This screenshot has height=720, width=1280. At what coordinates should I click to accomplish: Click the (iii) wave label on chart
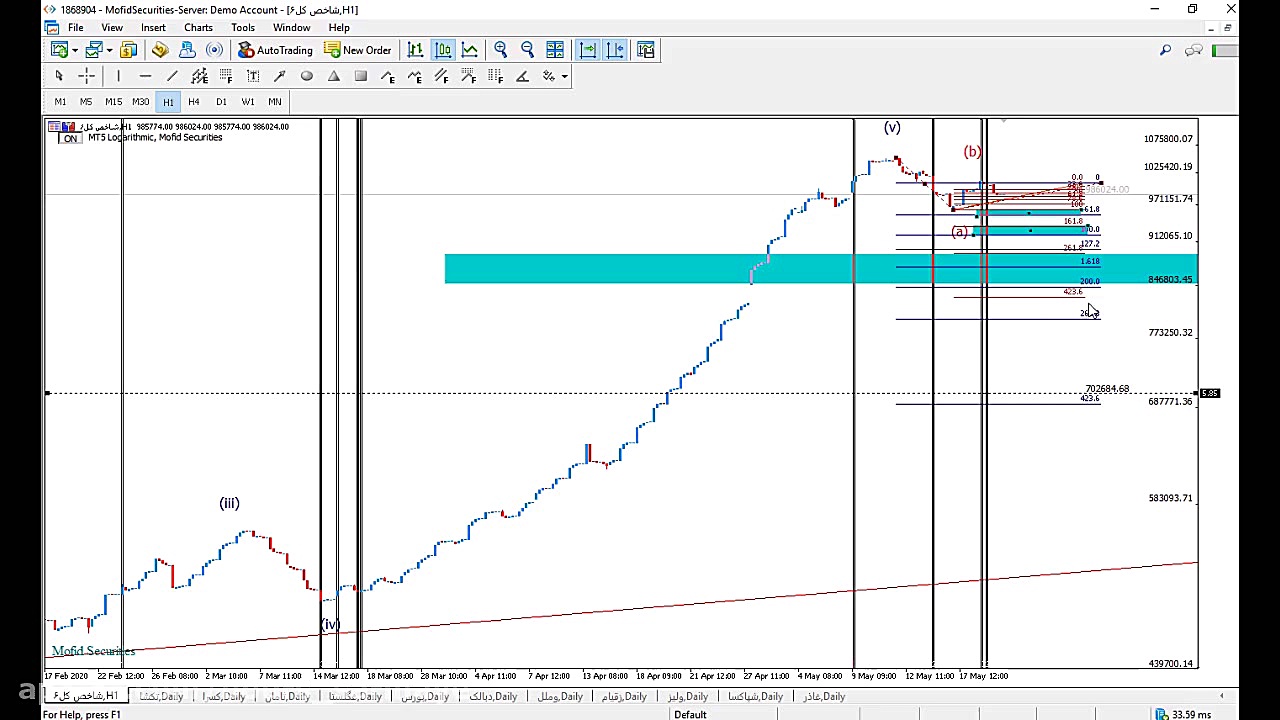229,503
